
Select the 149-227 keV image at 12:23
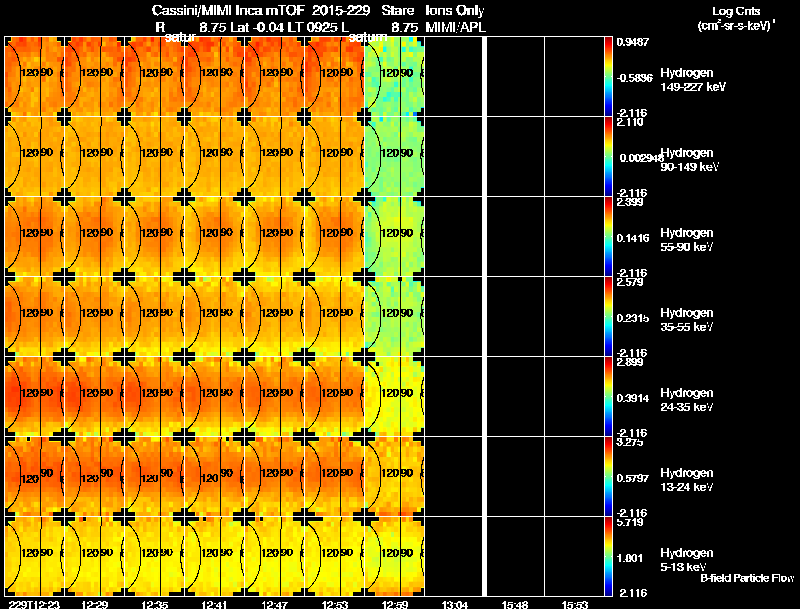click(x=34, y=77)
